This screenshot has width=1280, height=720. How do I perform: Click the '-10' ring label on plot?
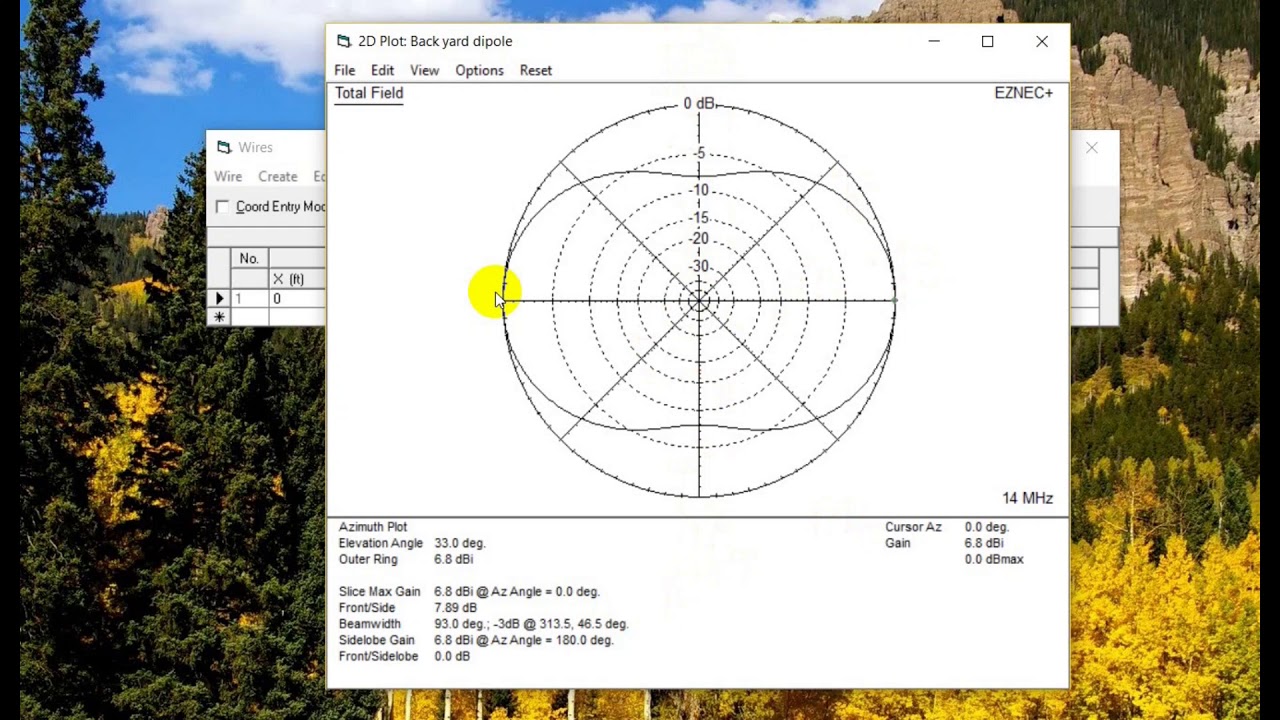[x=699, y=190]
